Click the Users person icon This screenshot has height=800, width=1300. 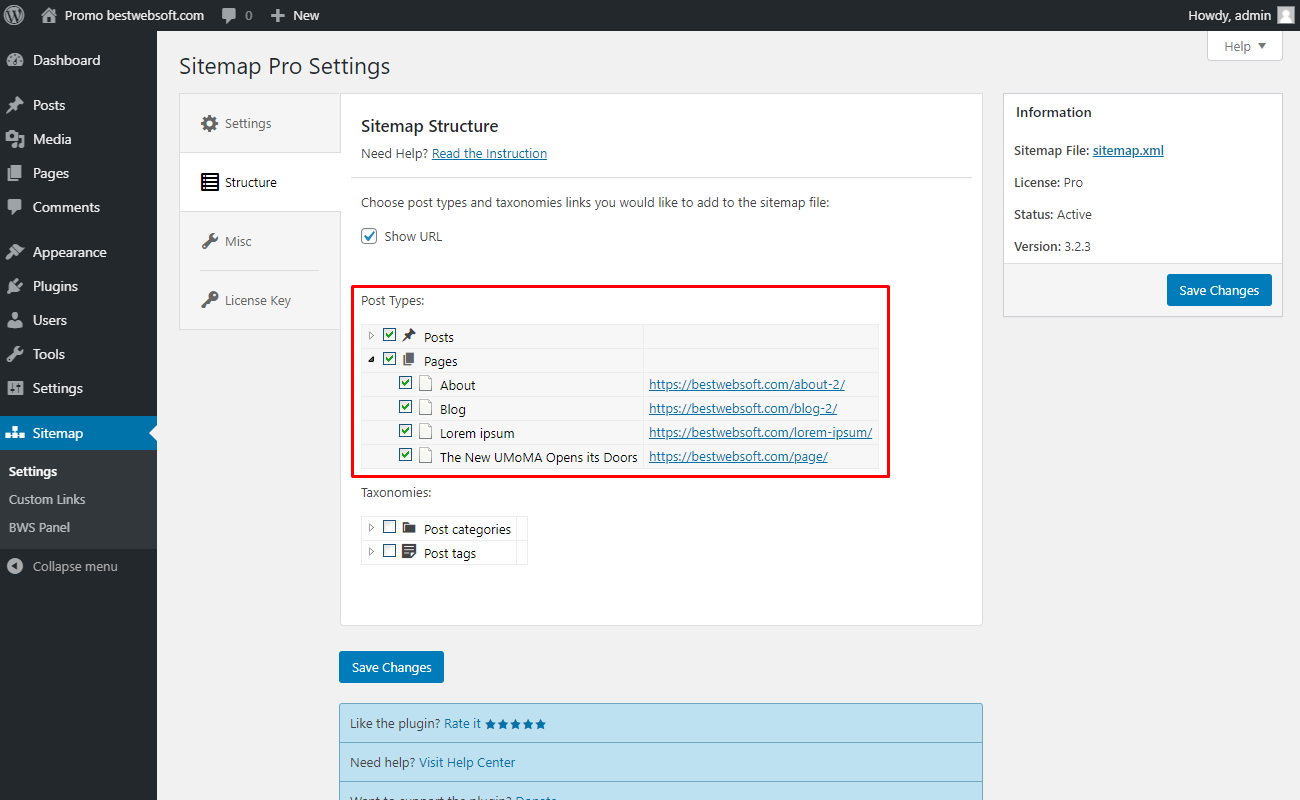pos(15,320)
